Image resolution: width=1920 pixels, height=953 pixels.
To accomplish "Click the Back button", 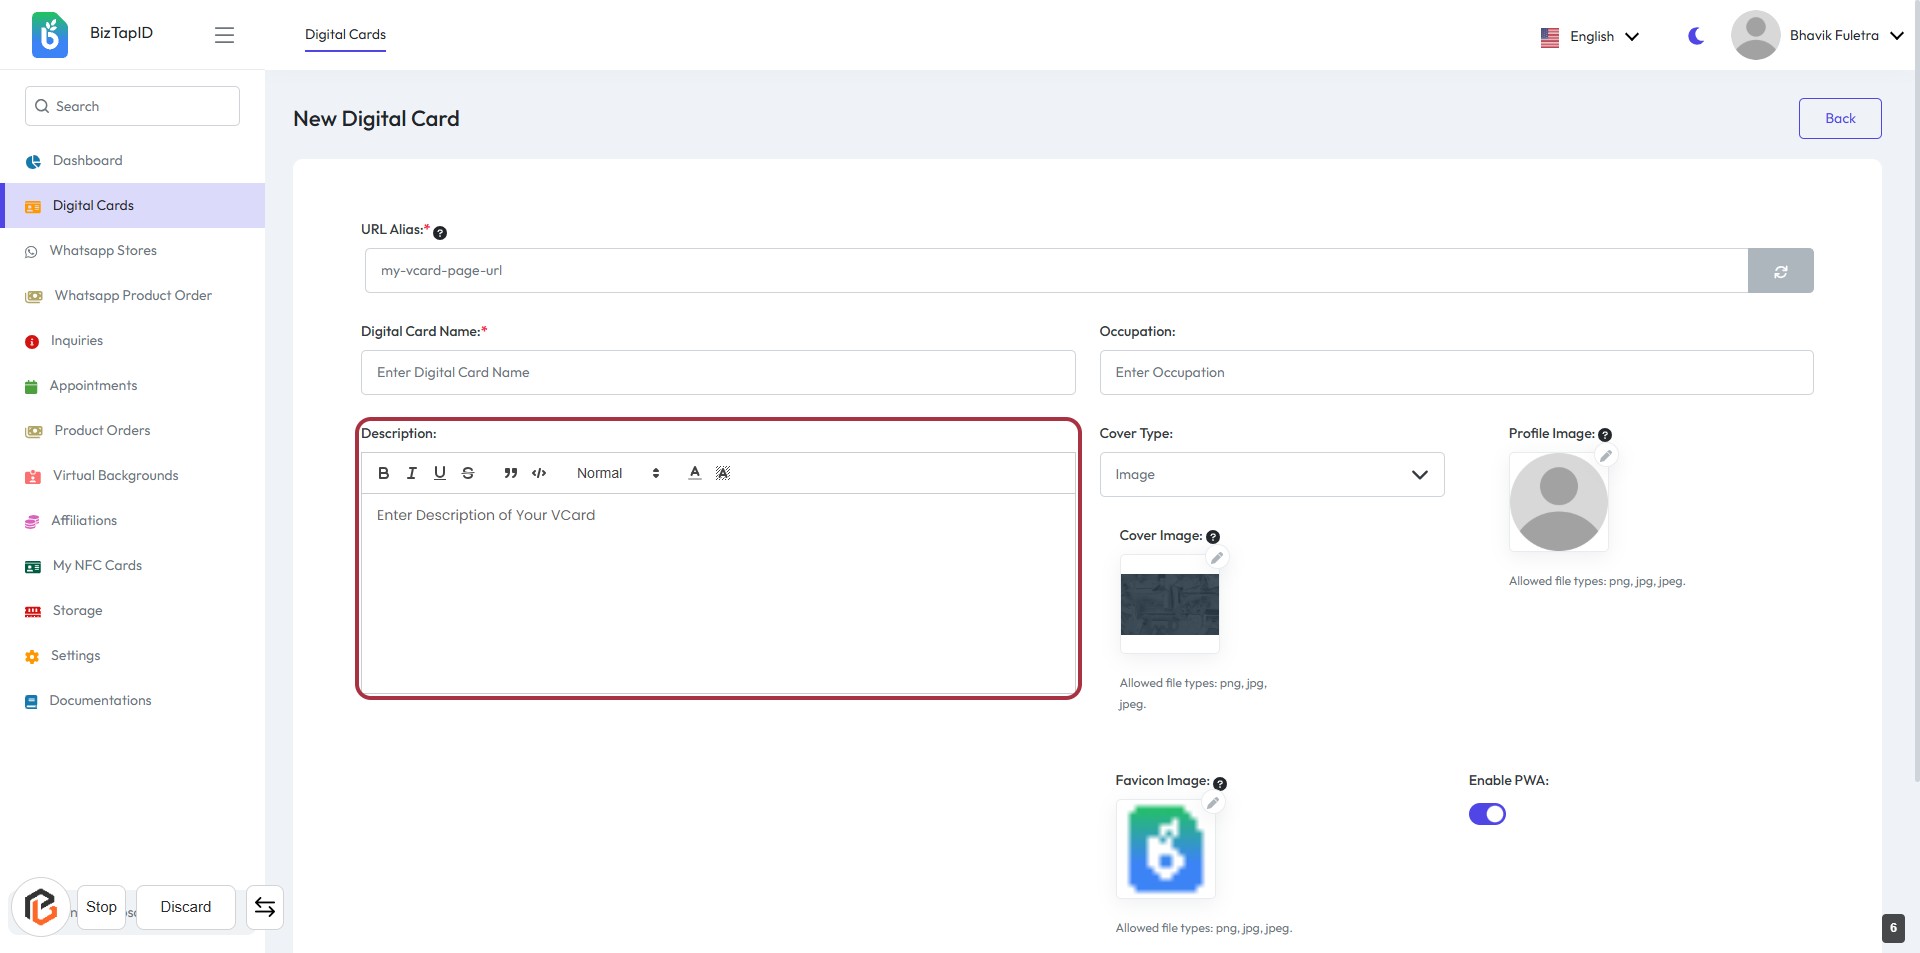I will (1839, 118).
